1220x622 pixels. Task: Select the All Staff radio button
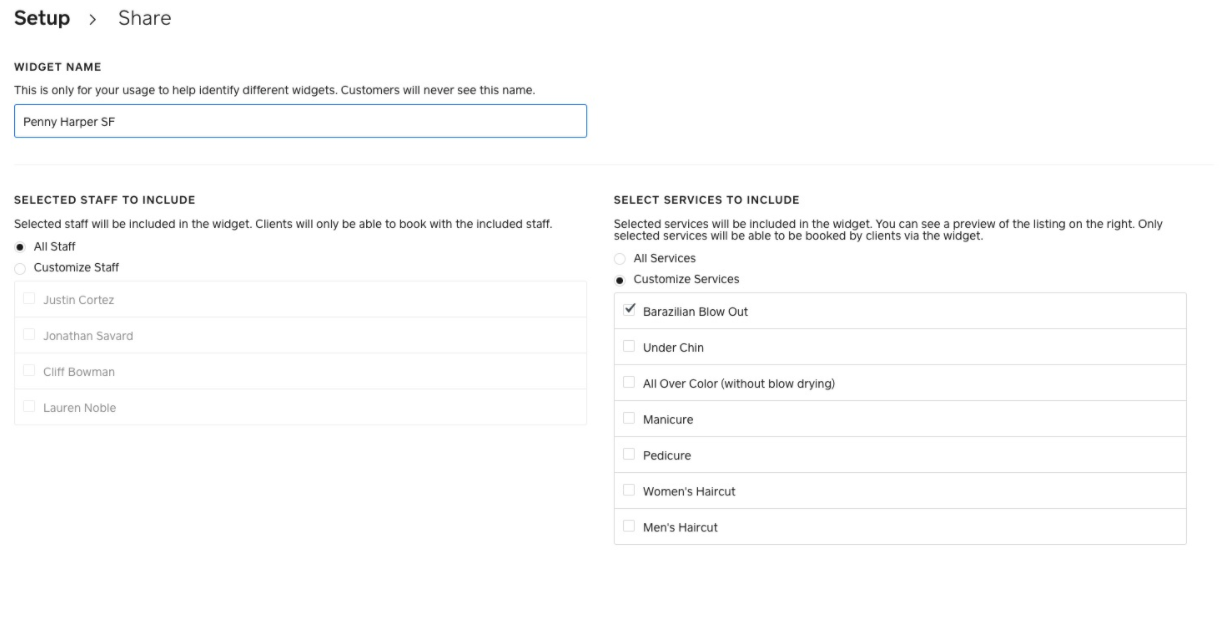click(20, 246)
